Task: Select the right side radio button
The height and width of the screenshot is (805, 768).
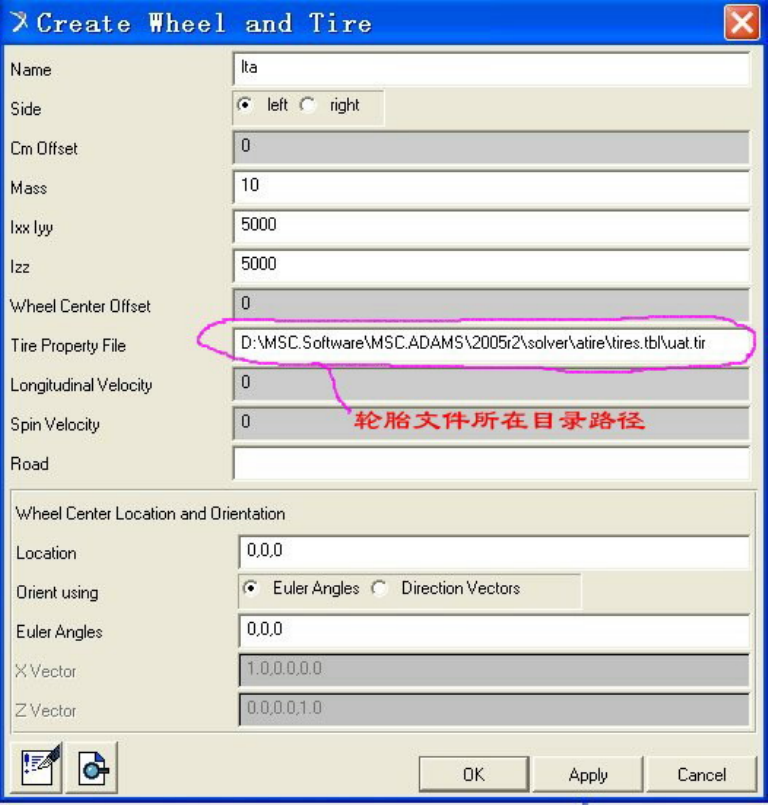Action: 308,105
